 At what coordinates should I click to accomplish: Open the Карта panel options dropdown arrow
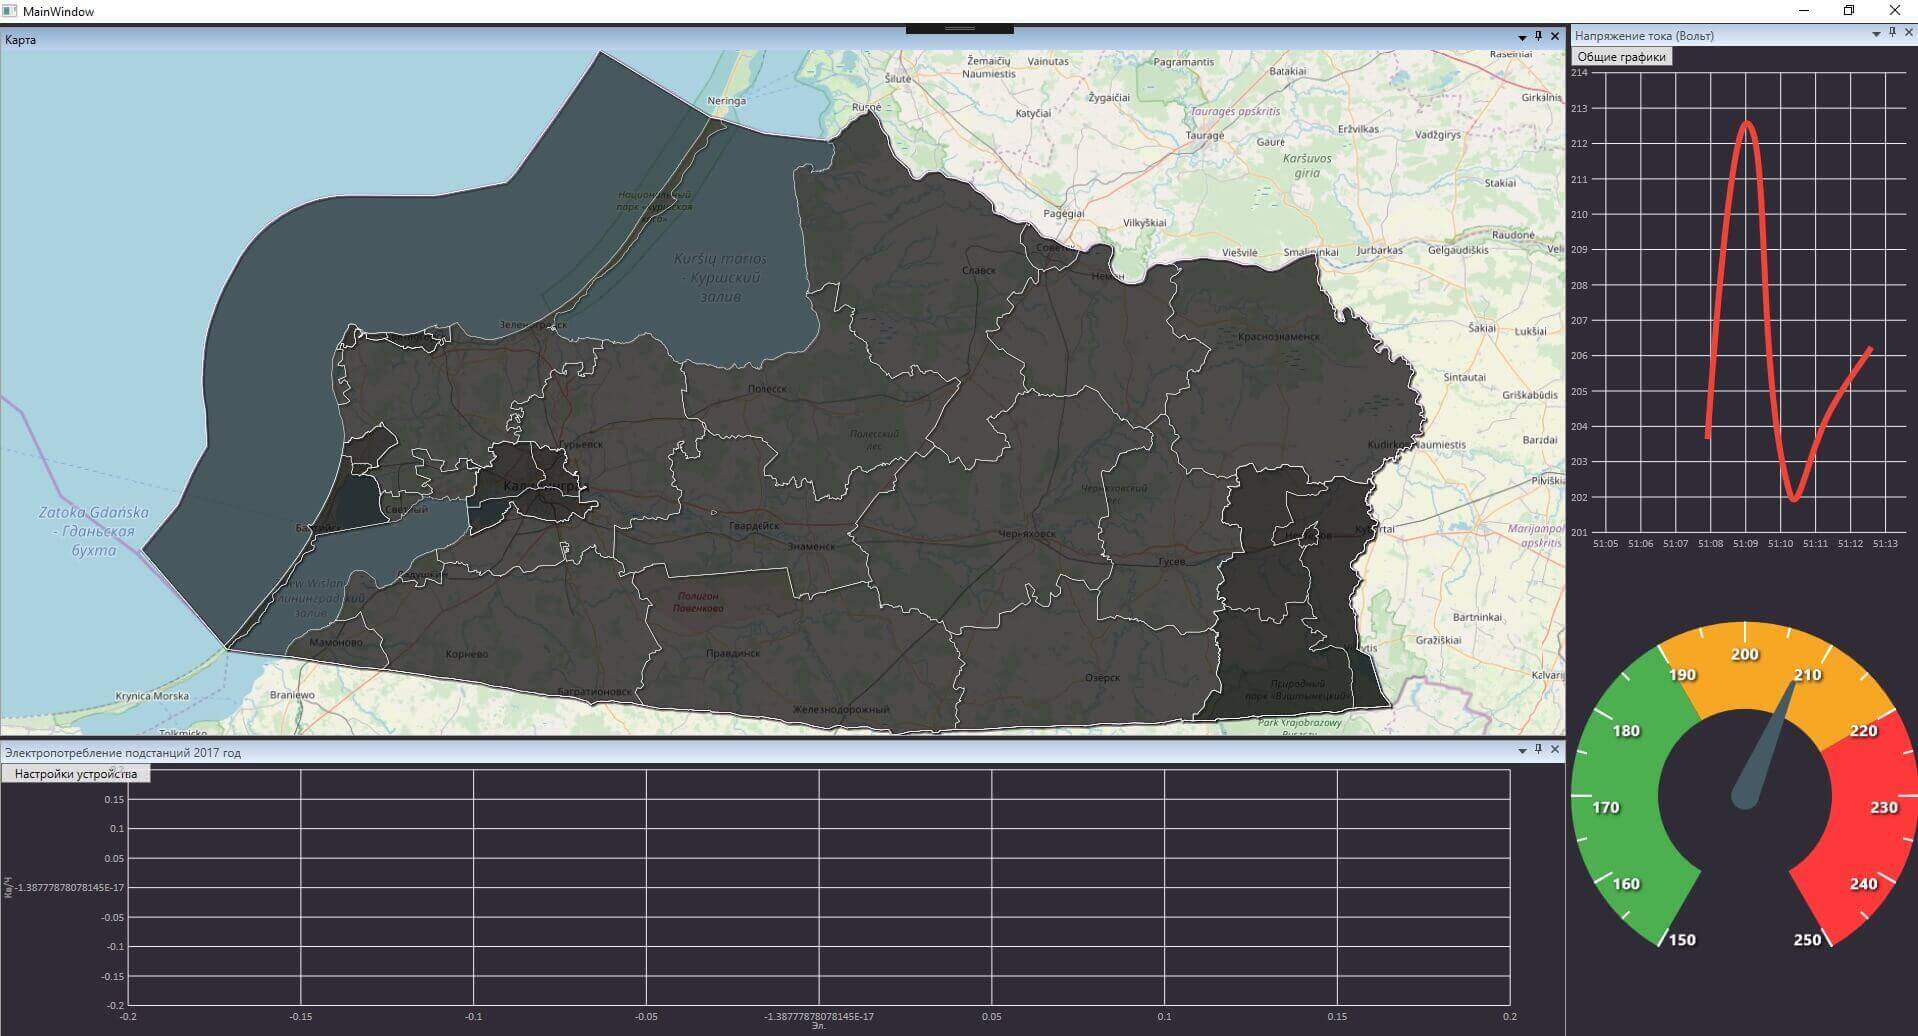pos(1522,37)
